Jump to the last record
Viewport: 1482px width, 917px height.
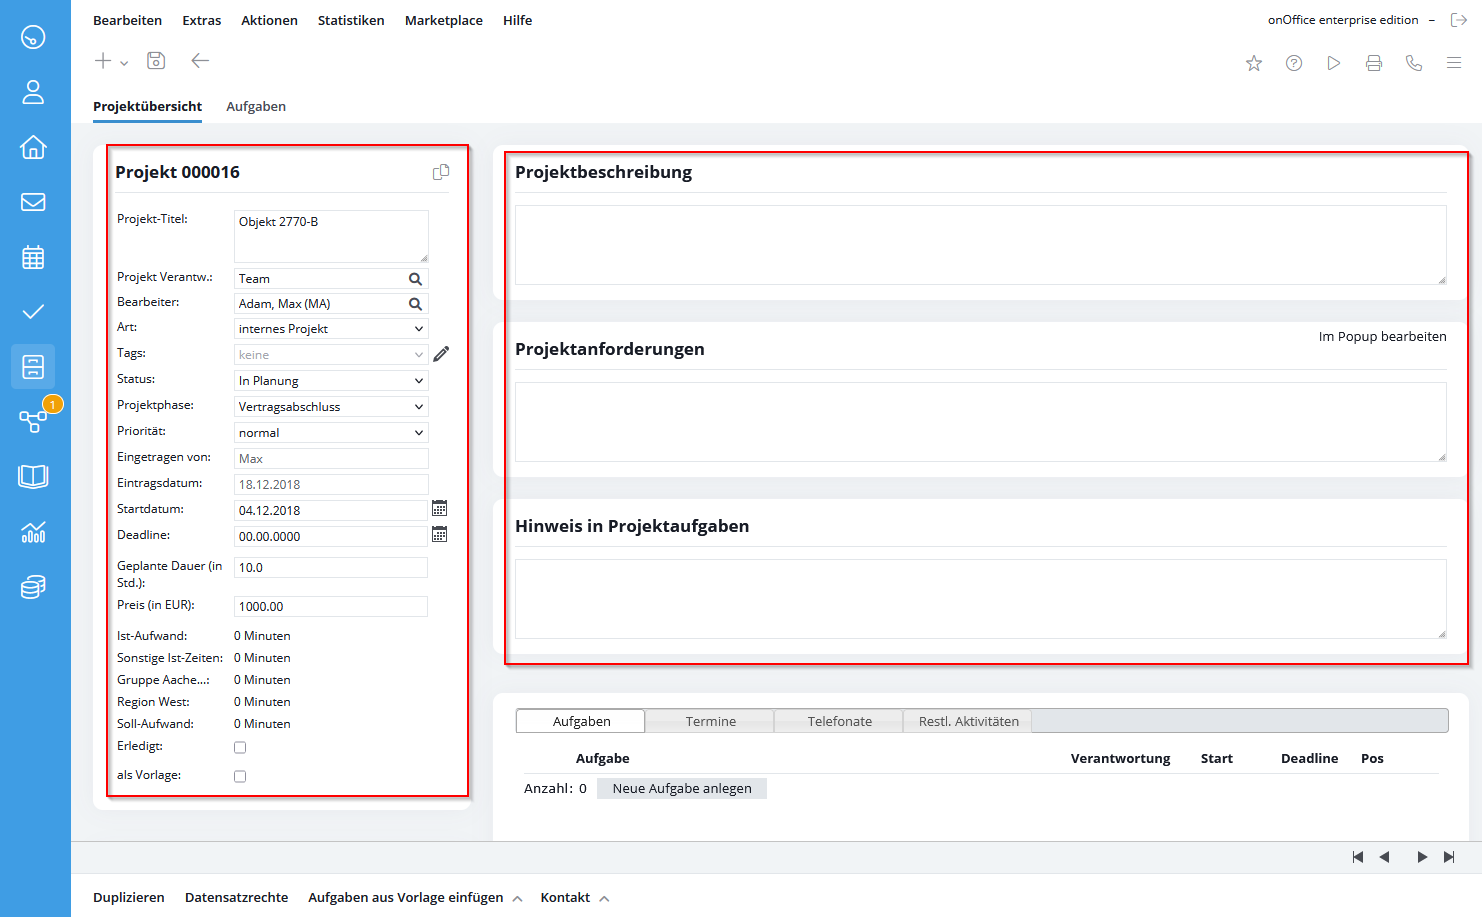click(1449, 857)
